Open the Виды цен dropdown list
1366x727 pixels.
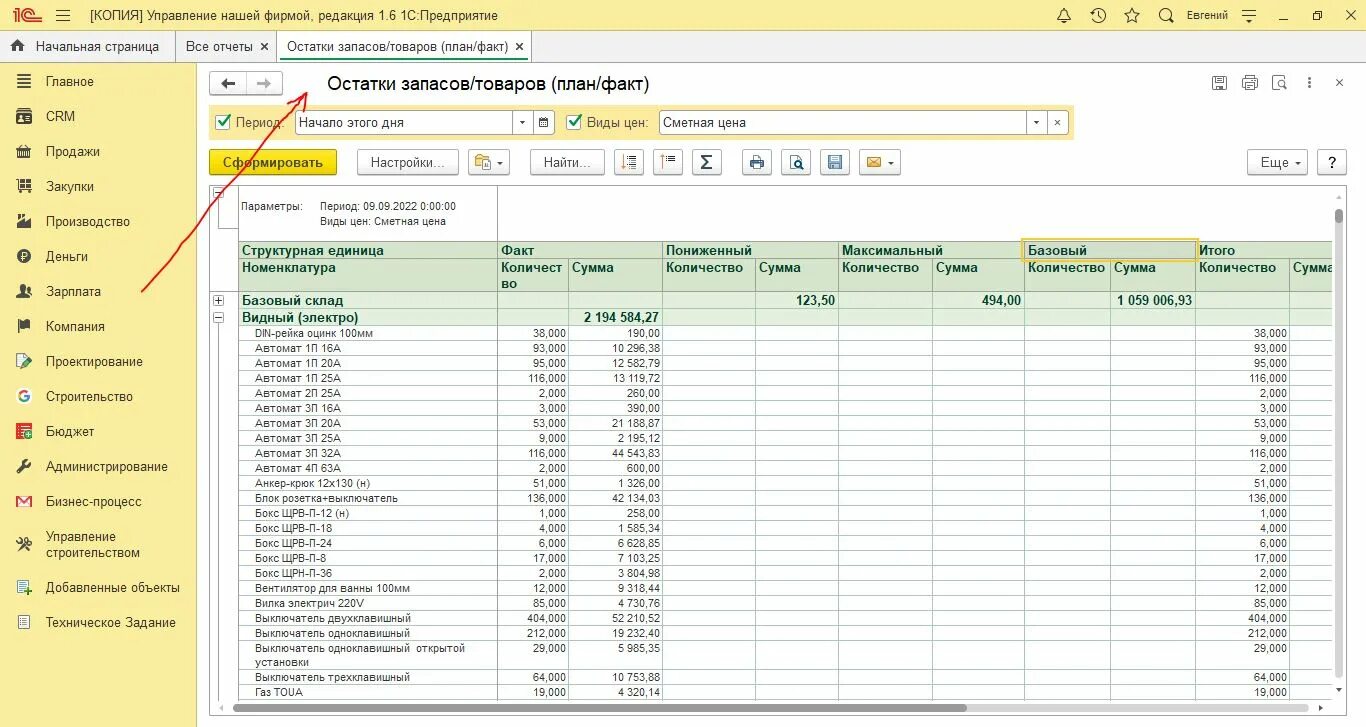tap(1036, 123)
